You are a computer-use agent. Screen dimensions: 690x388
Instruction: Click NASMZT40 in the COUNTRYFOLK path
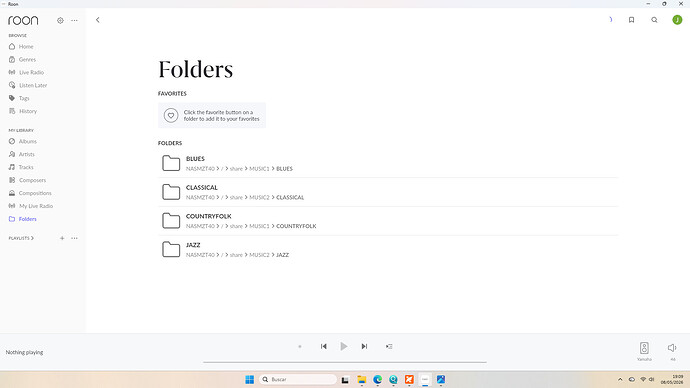(200, 226)
